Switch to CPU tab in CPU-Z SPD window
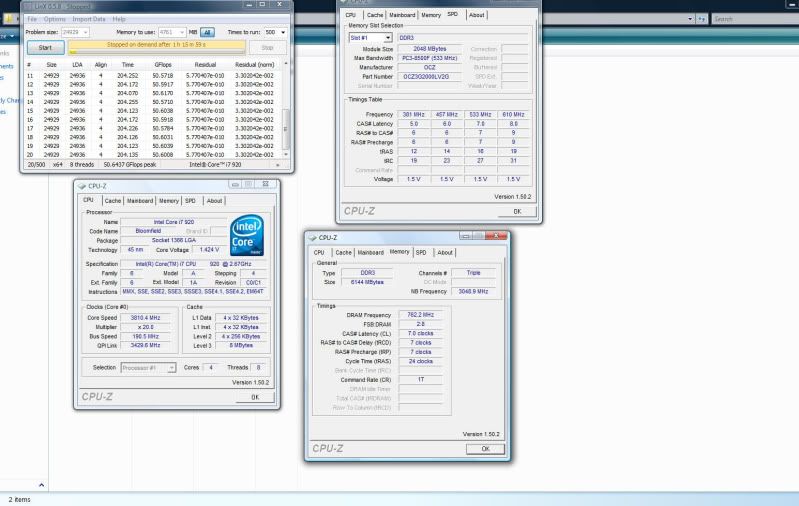The height and width of the screenshot is (506, 799). coord(351,15)
